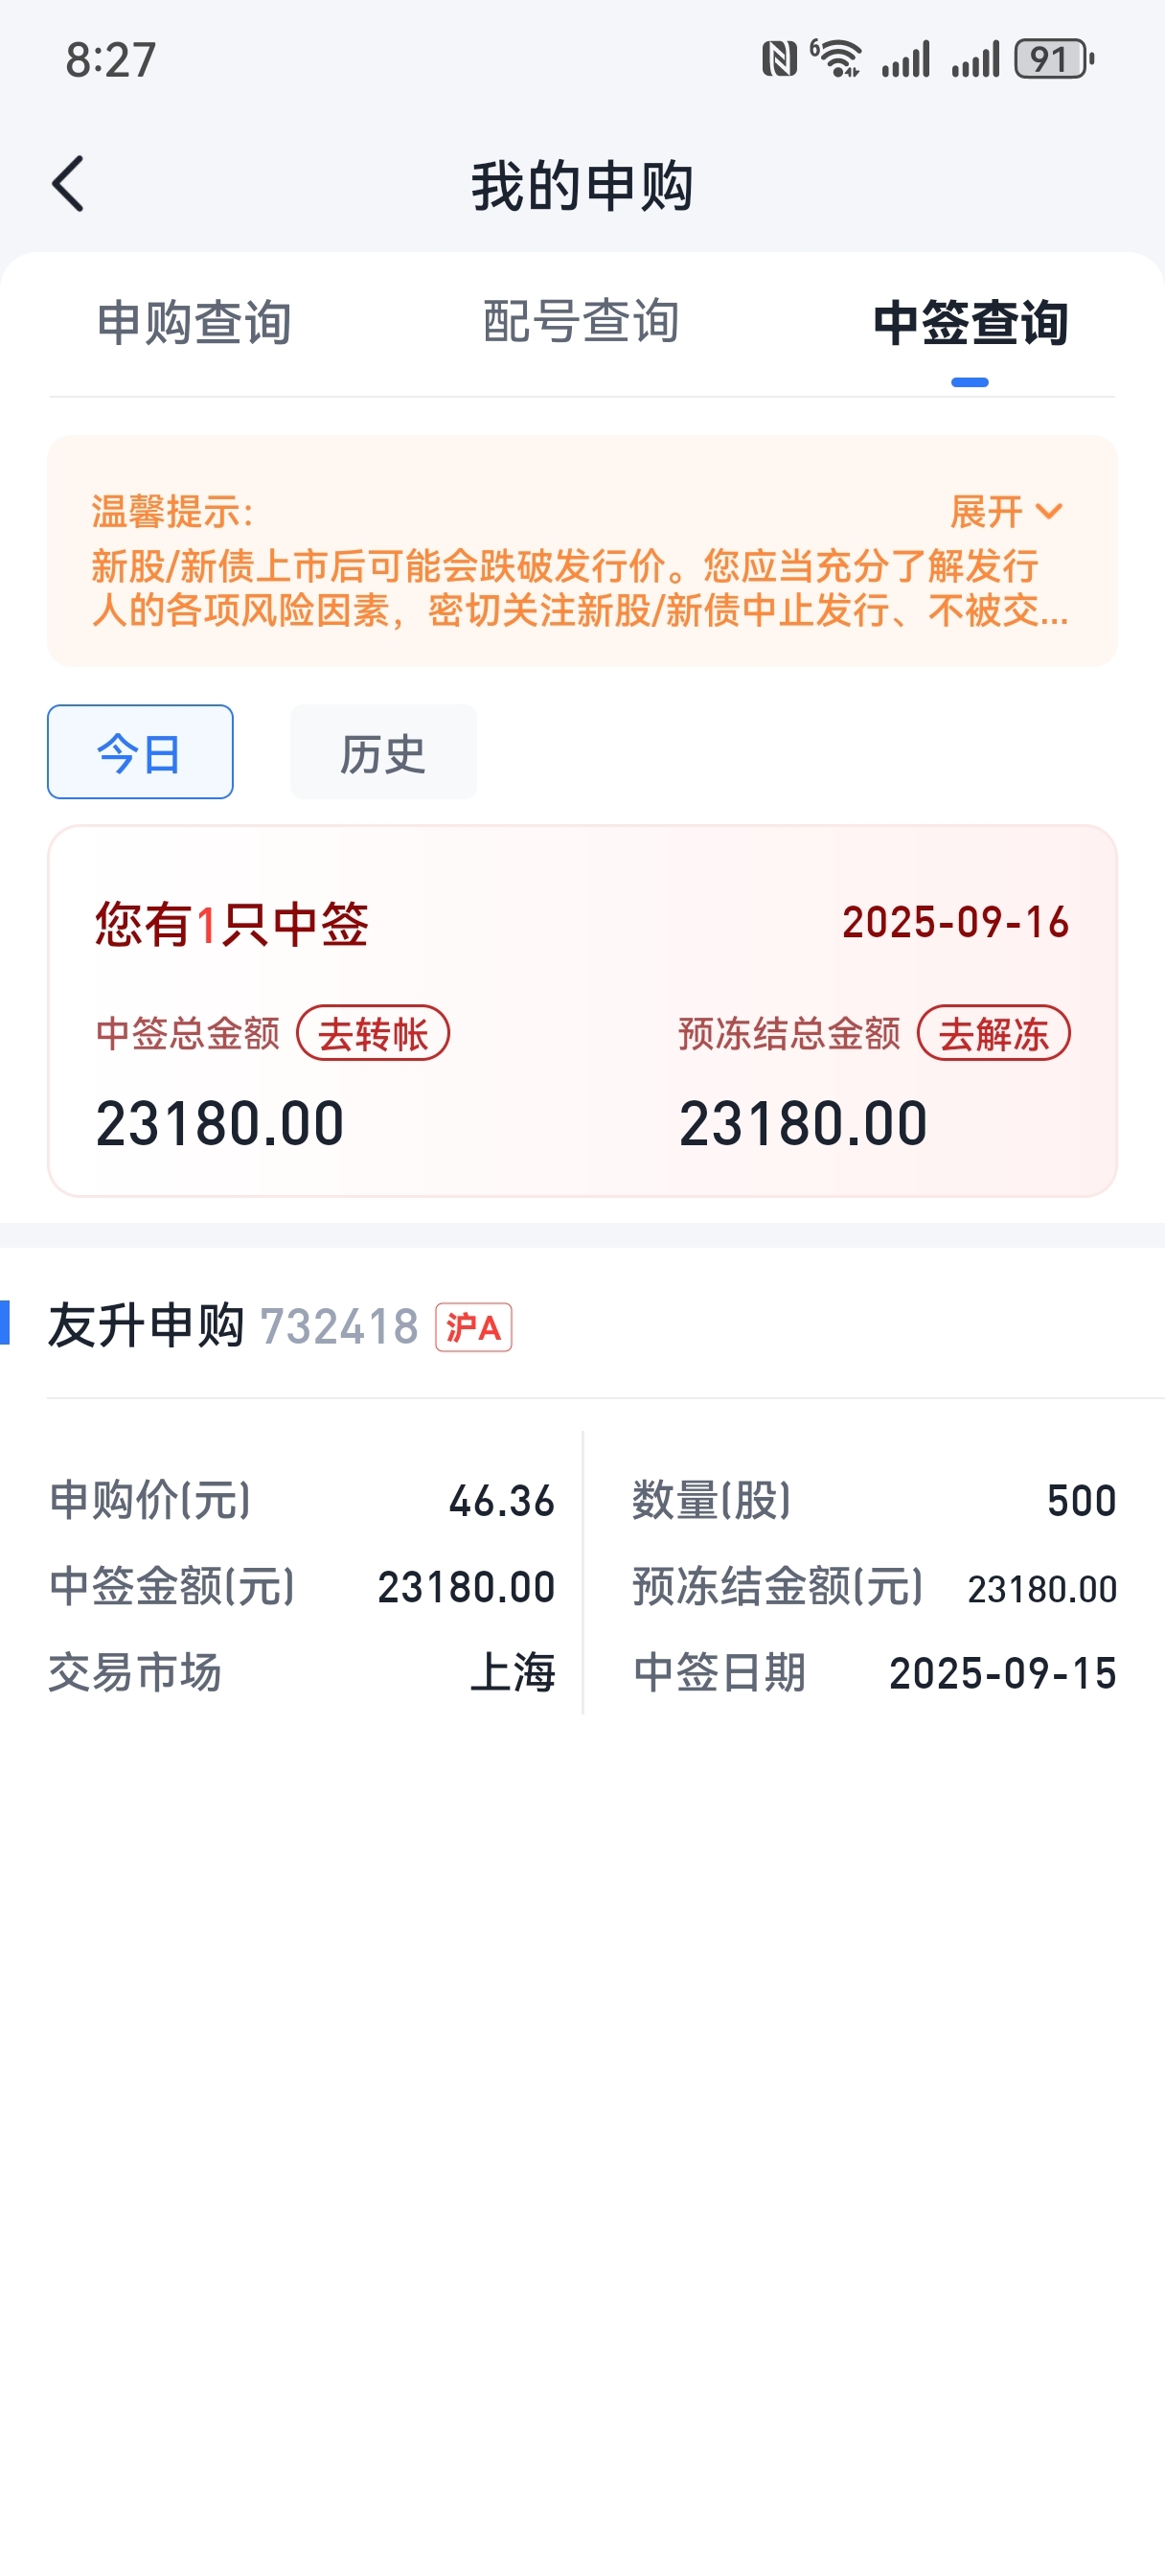Select the 今日 filter
Viewport: 1165px width, 2576px height.
140,752
